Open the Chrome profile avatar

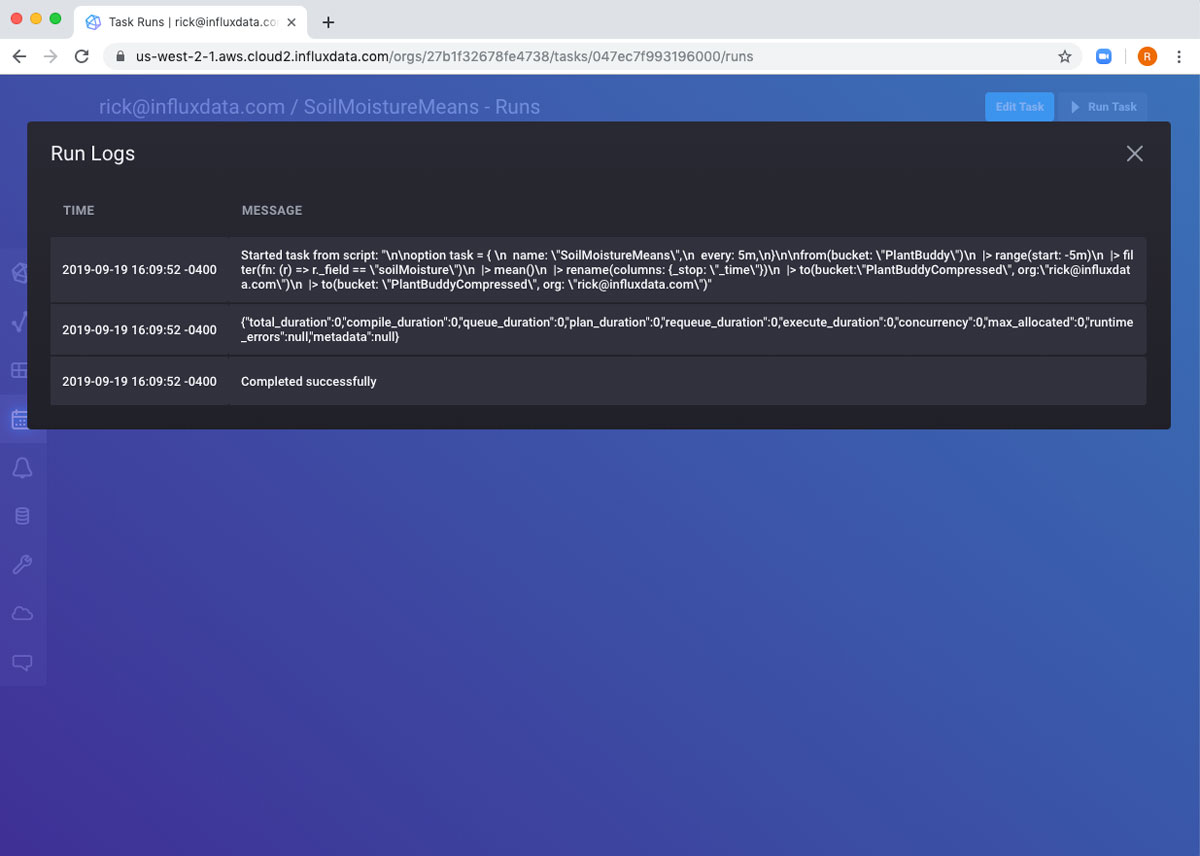coord(1147,57)
